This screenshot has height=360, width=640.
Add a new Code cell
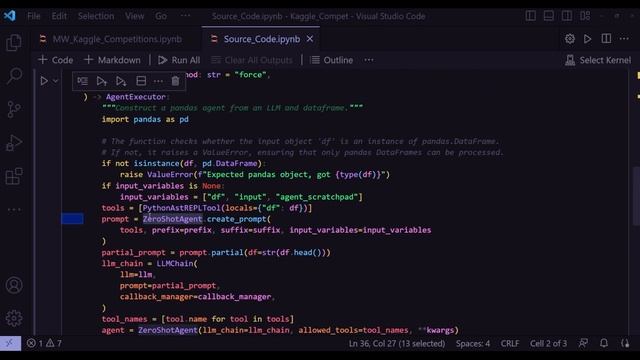[56, 60]
